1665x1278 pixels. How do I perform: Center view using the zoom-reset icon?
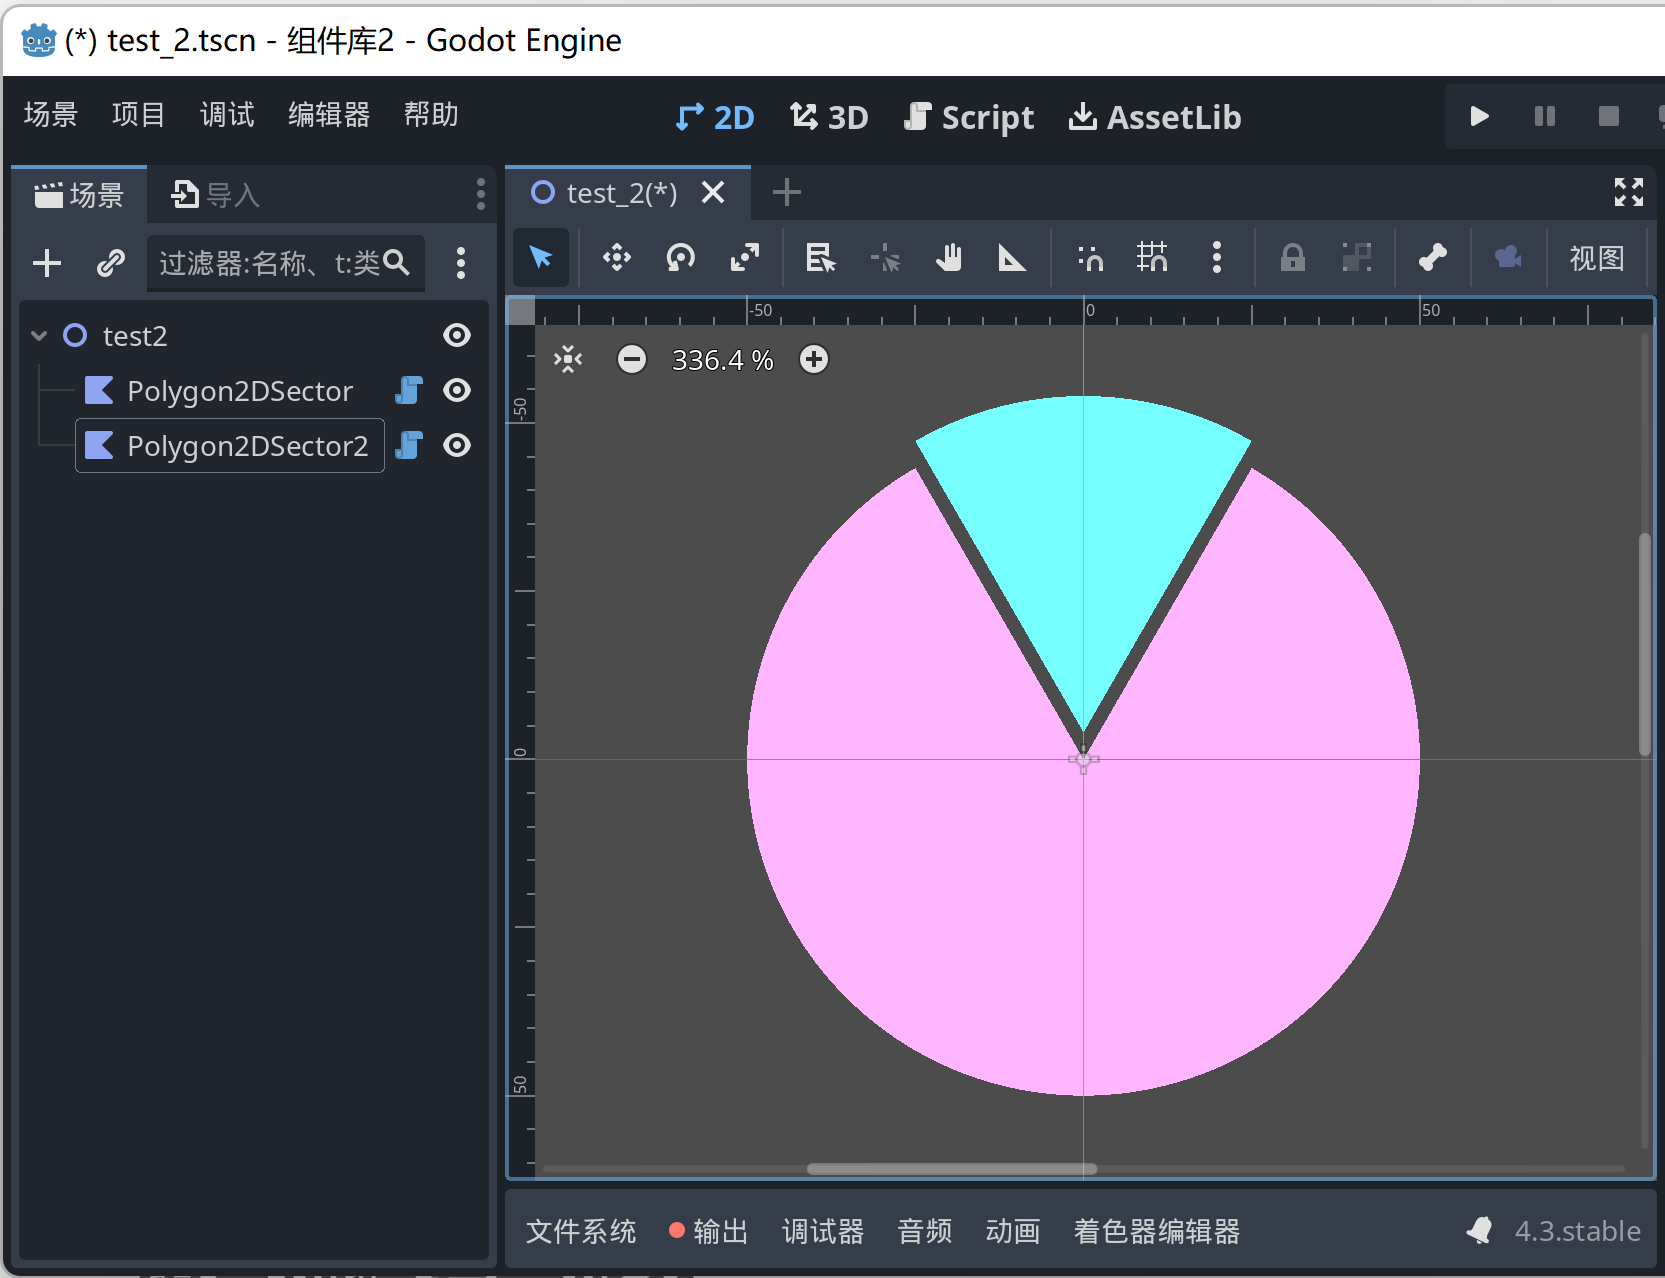coord(568,359)
